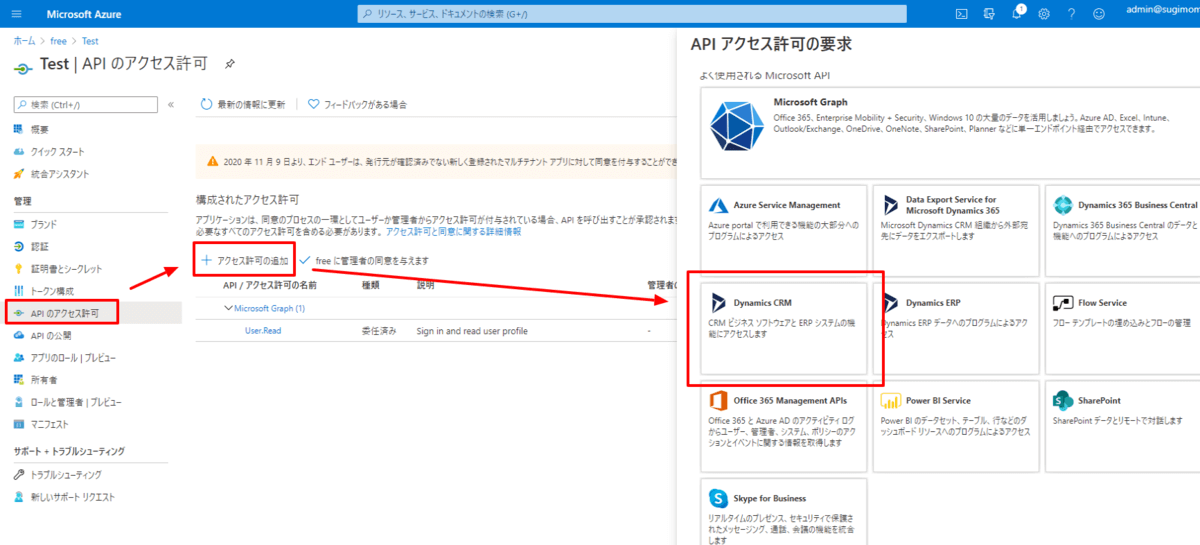Select the Dynamics CRM API card

(x=784, y=328)
